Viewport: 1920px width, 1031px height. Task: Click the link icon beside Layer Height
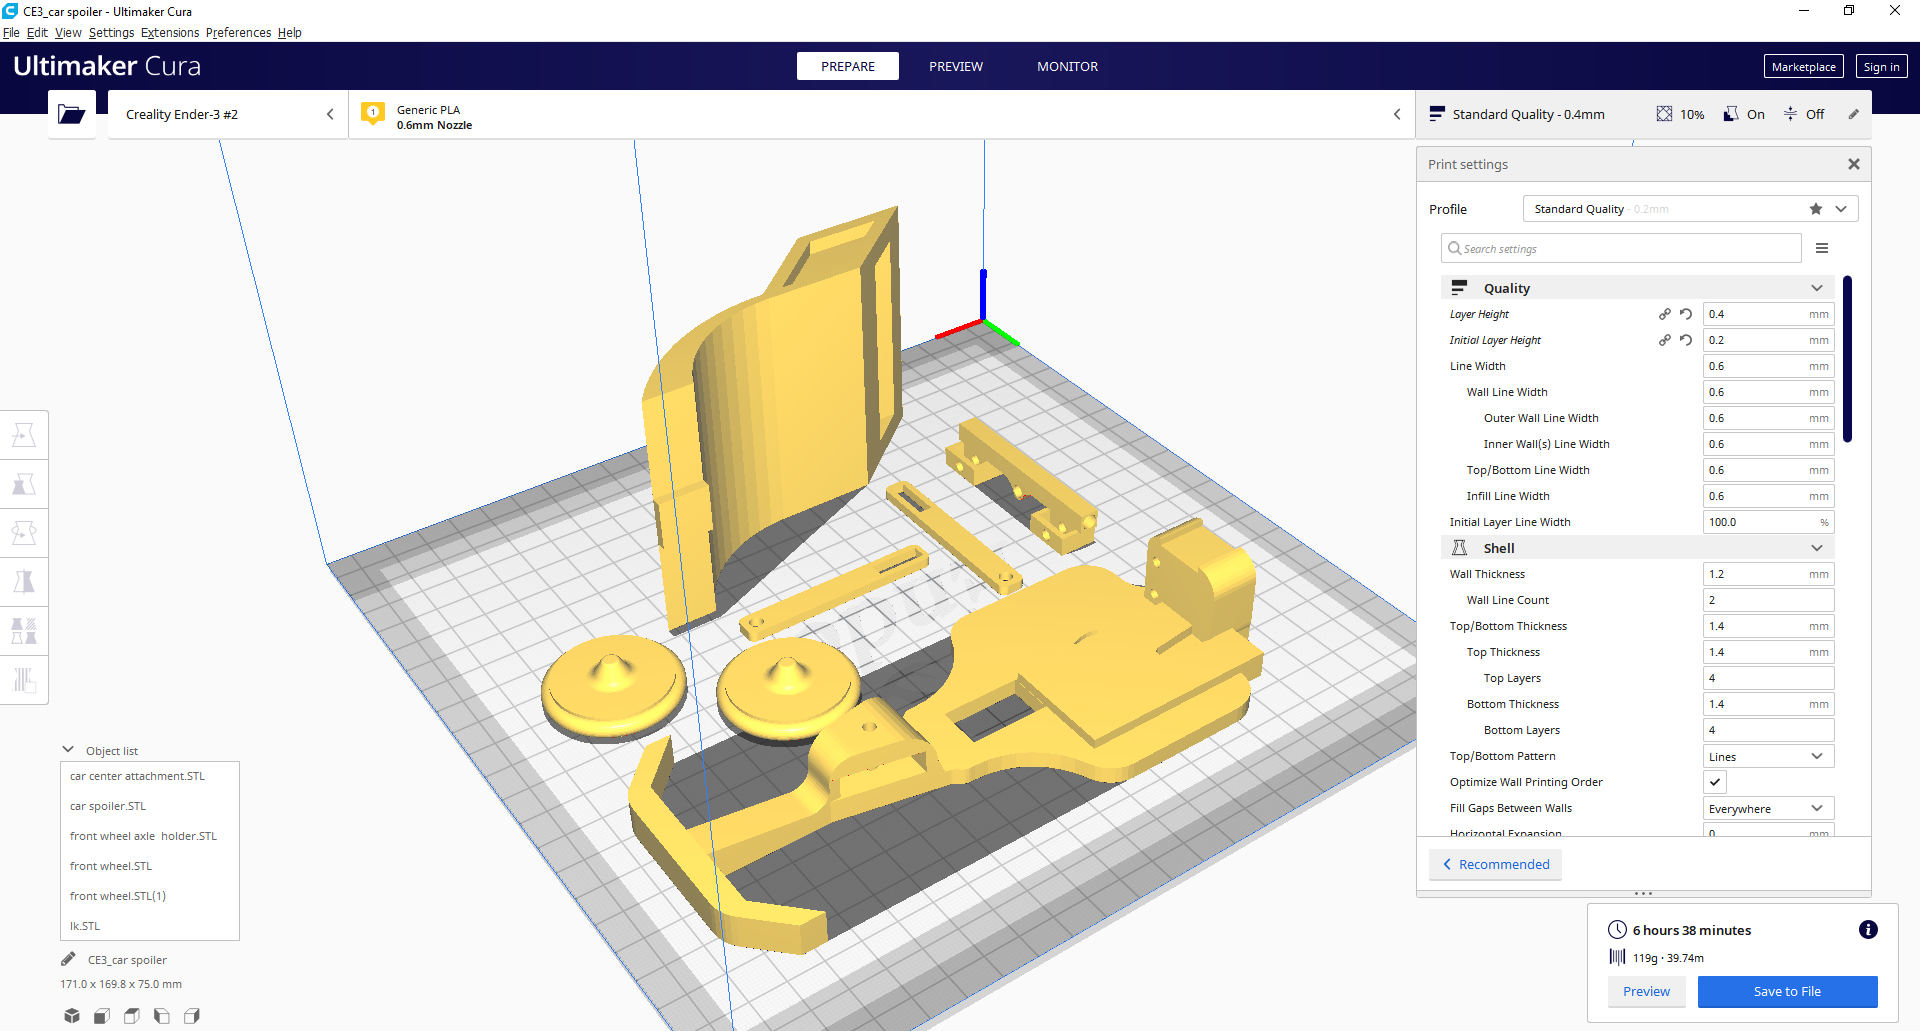(x=1665, y=314)
